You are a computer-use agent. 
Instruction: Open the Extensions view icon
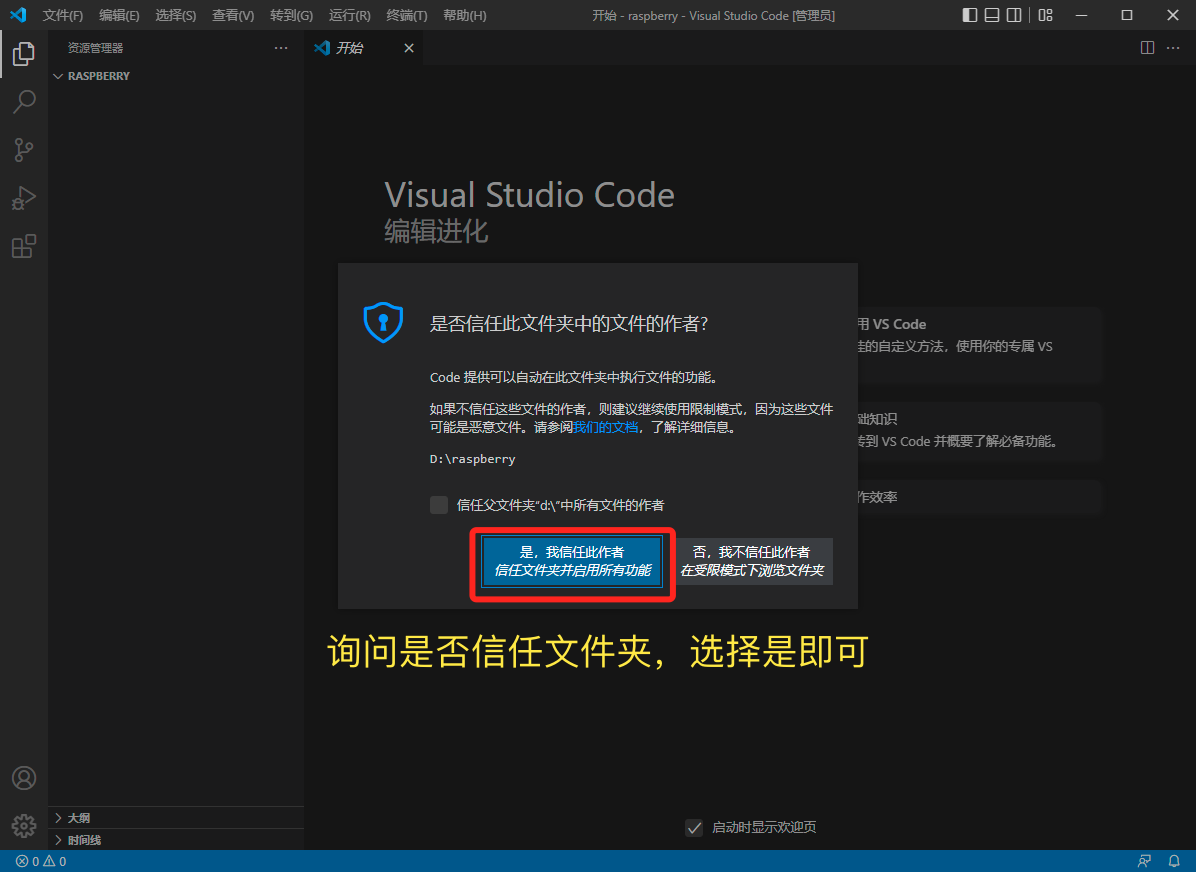pos(24,246)
